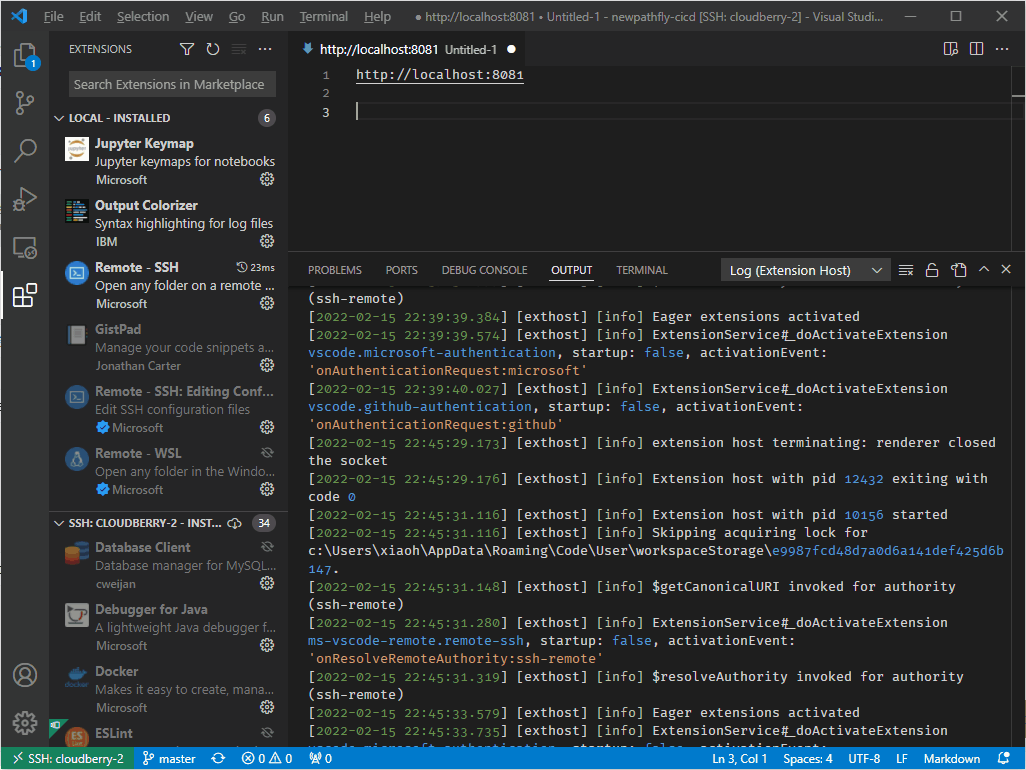Maximize the panel size chevron
Screen dimensions: 1026x770
click(983, 270)
